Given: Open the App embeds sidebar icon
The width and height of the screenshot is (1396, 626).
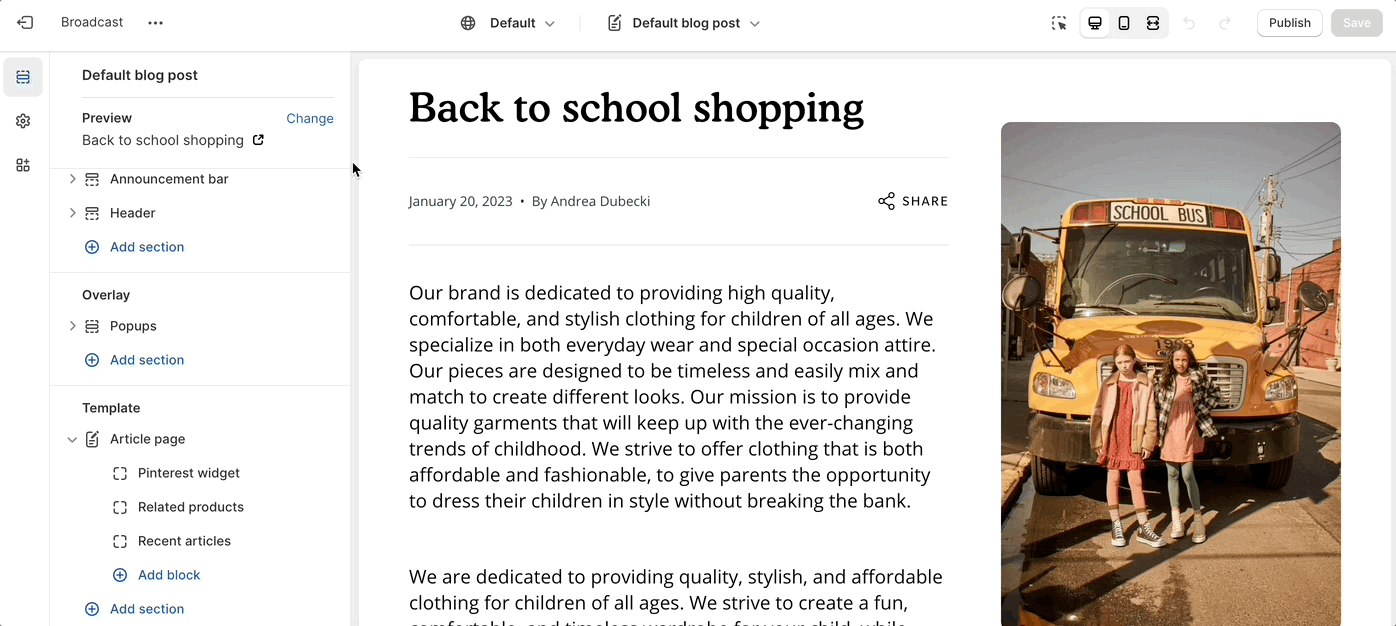Looking at the screenshot, I should (23, 165).
